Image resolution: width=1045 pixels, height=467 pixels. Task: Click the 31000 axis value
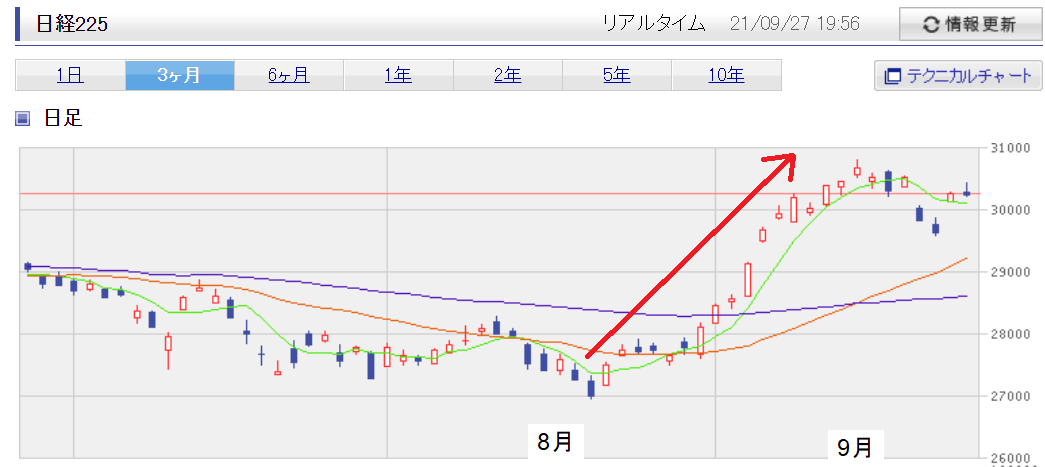point(1010,147)
